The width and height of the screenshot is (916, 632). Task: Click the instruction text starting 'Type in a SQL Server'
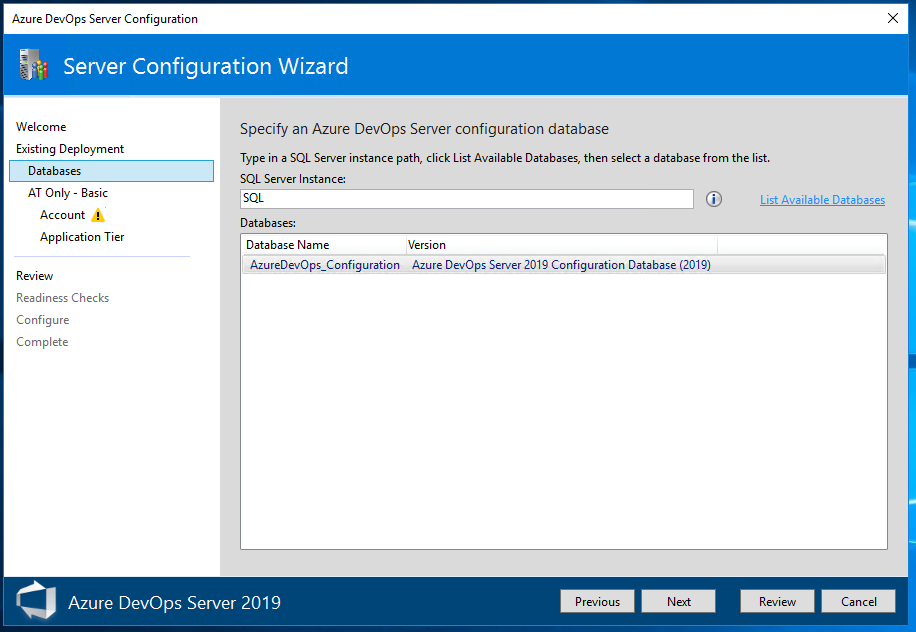point(505,158)
